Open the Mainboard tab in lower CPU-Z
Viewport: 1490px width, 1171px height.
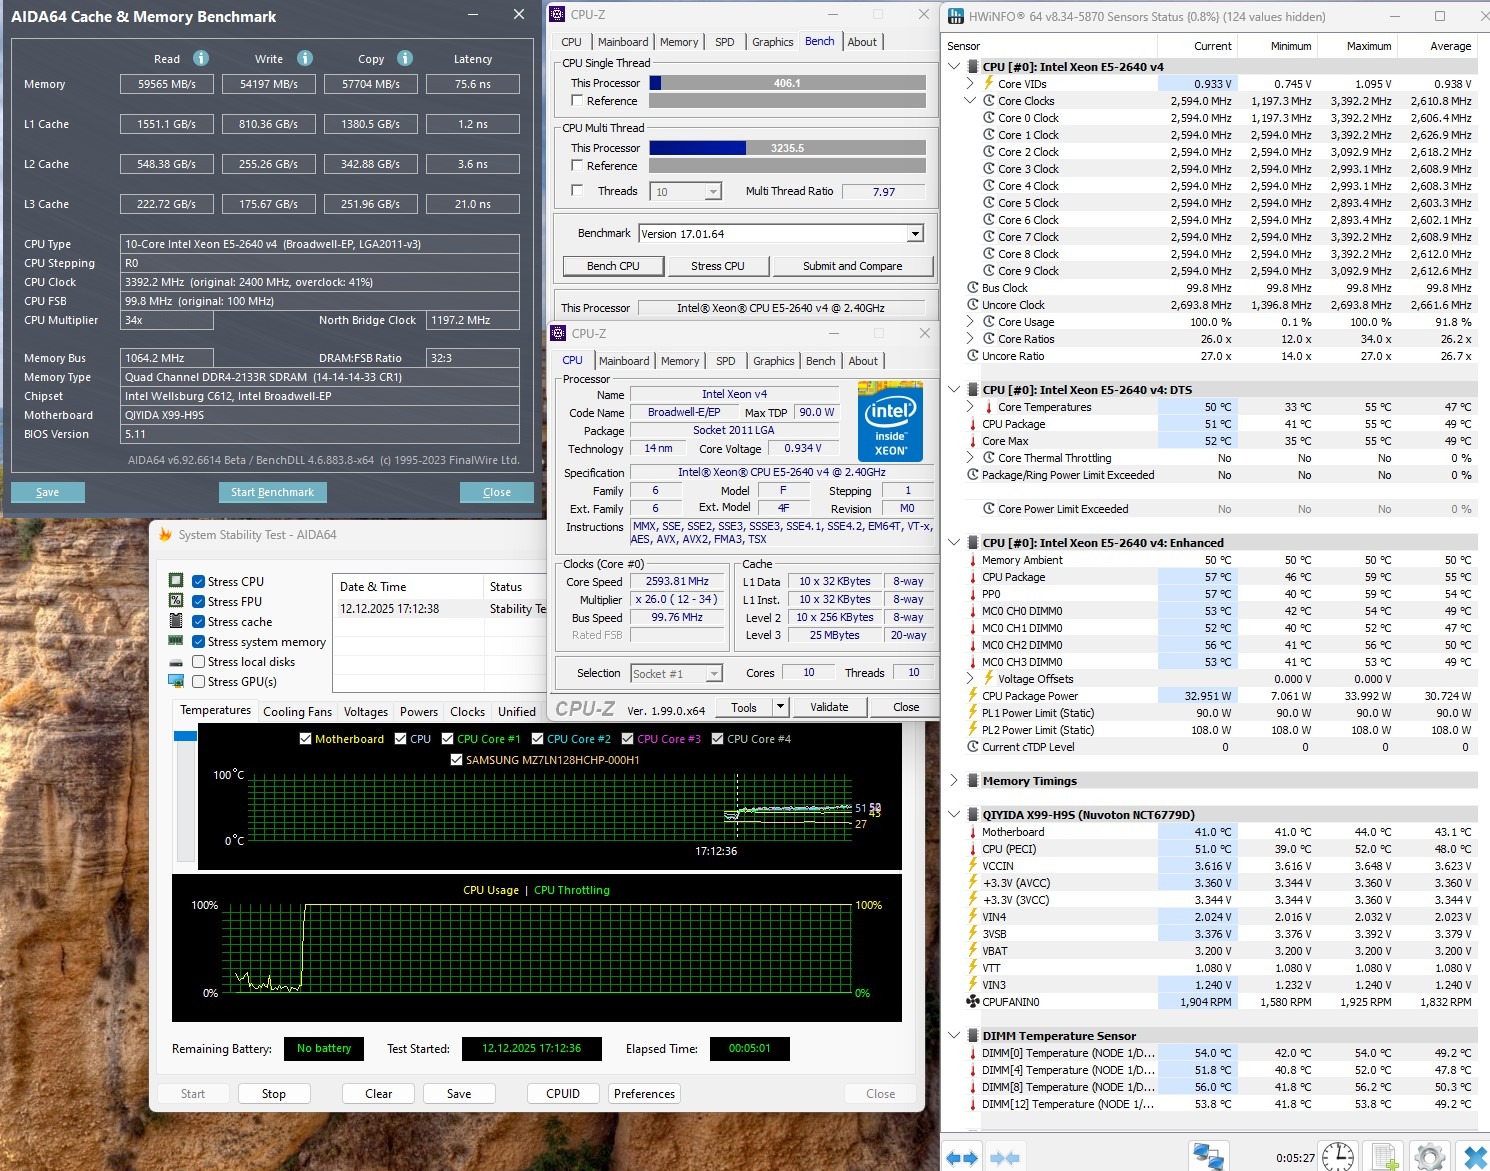[x=624, y=361]
